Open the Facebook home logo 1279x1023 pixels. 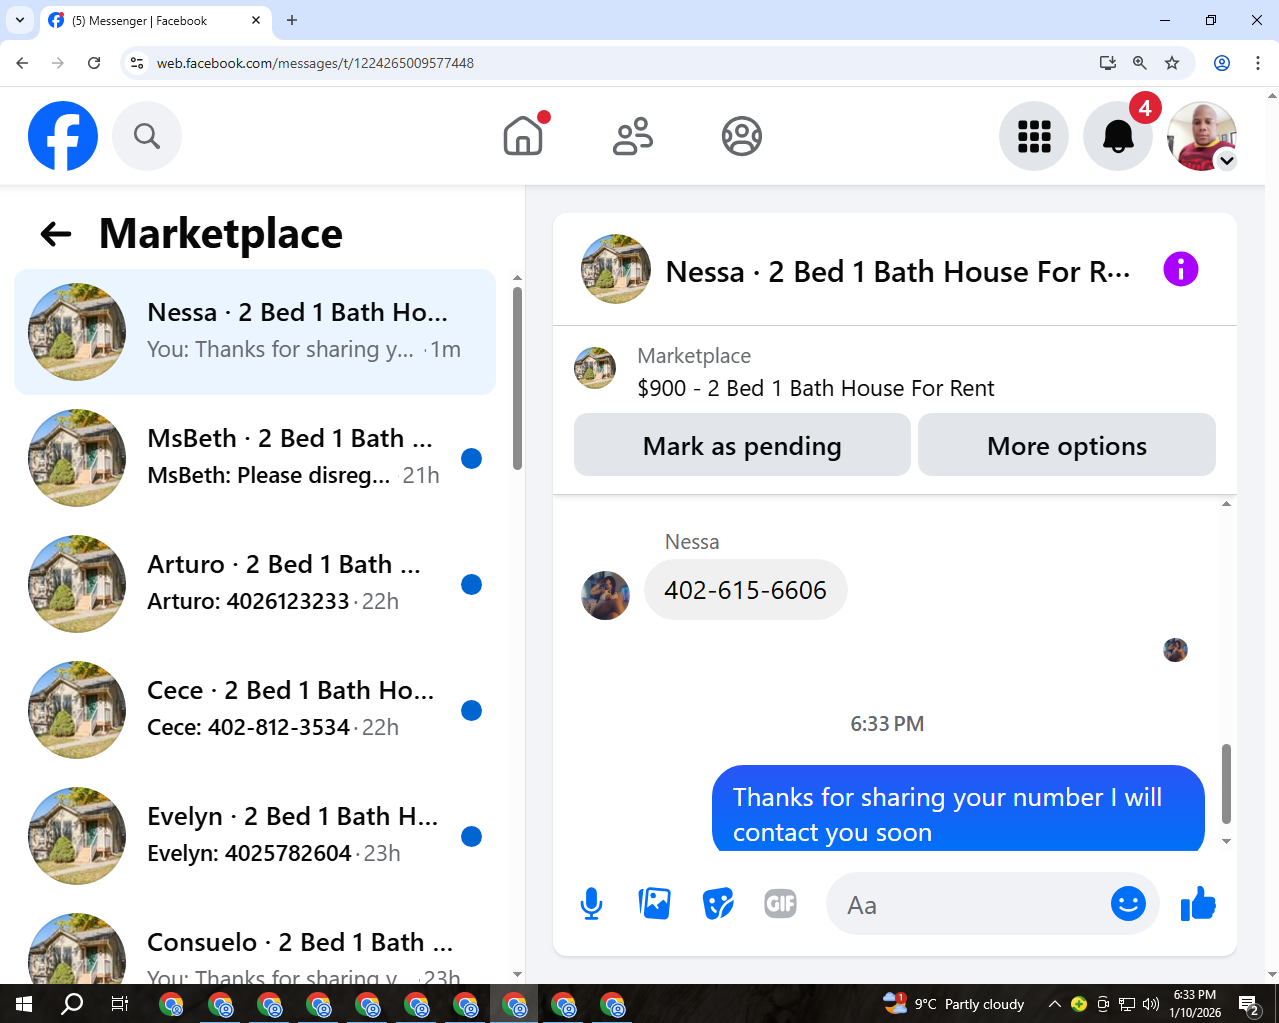tap(63, 136)
